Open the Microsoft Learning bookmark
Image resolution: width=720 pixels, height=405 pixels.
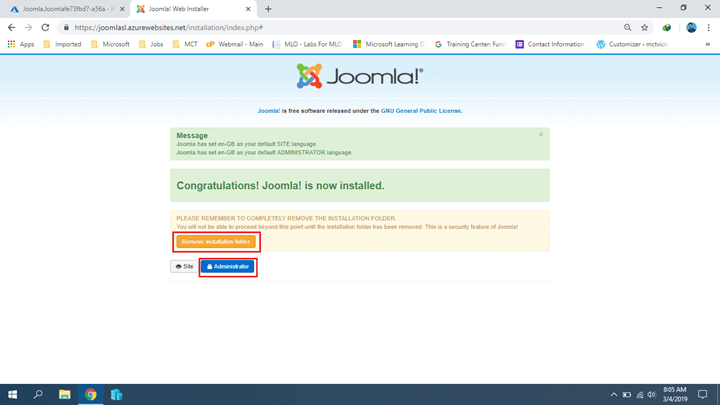(388, 44)
